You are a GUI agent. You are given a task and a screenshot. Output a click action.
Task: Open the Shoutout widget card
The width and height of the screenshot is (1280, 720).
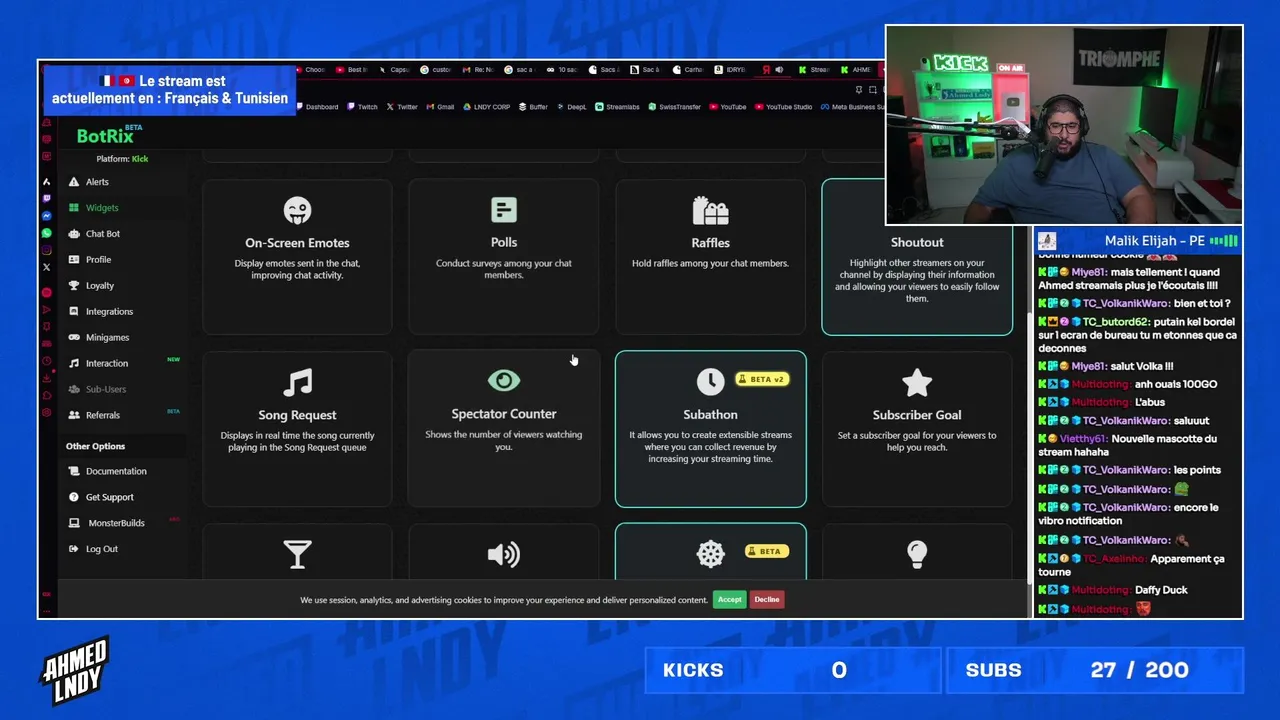[917, 256]
